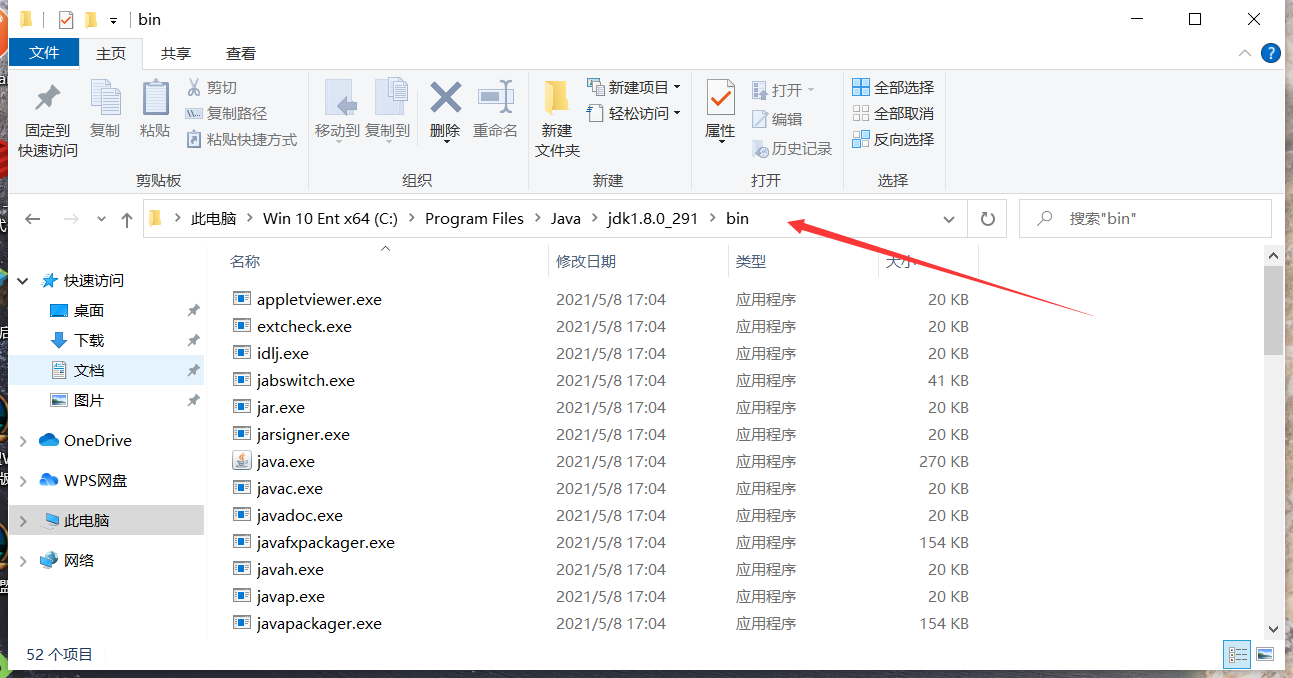
Task: Click Copy path (复制路径)
Action: pyautogui.click(x=227, y=114)
